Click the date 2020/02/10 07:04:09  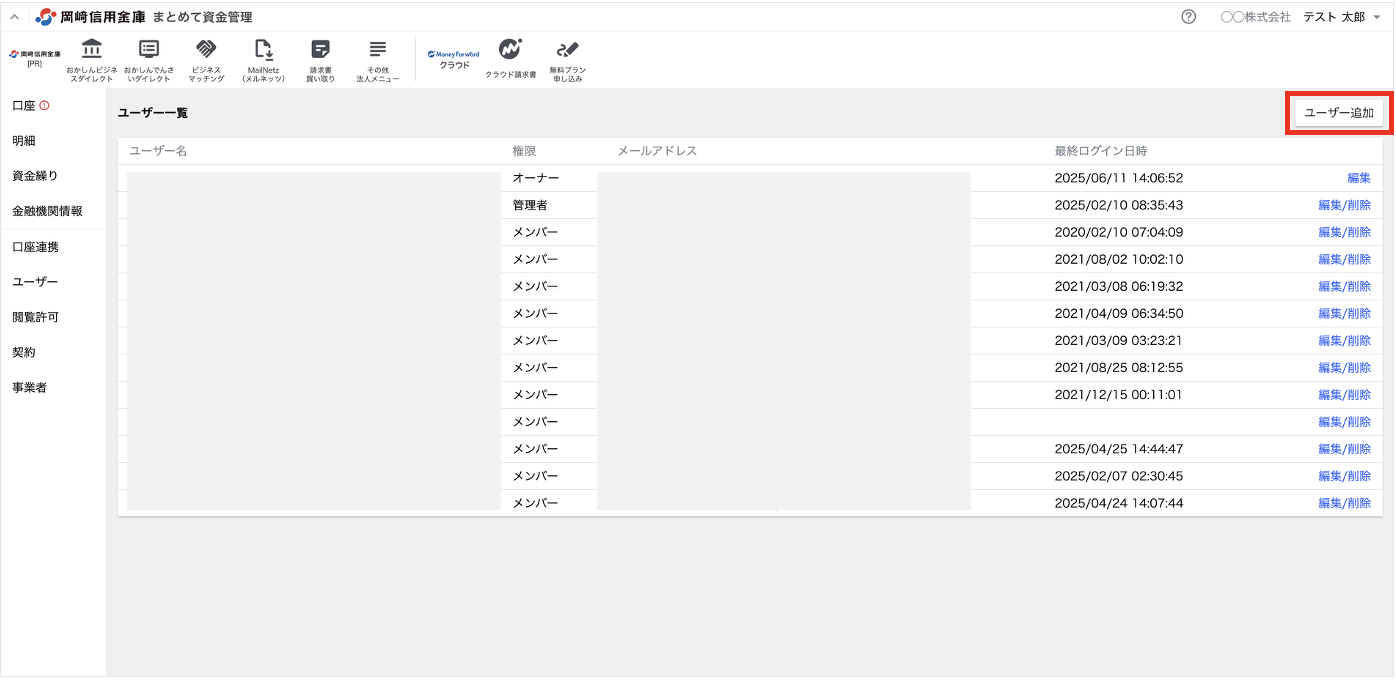coord(1119,232)
